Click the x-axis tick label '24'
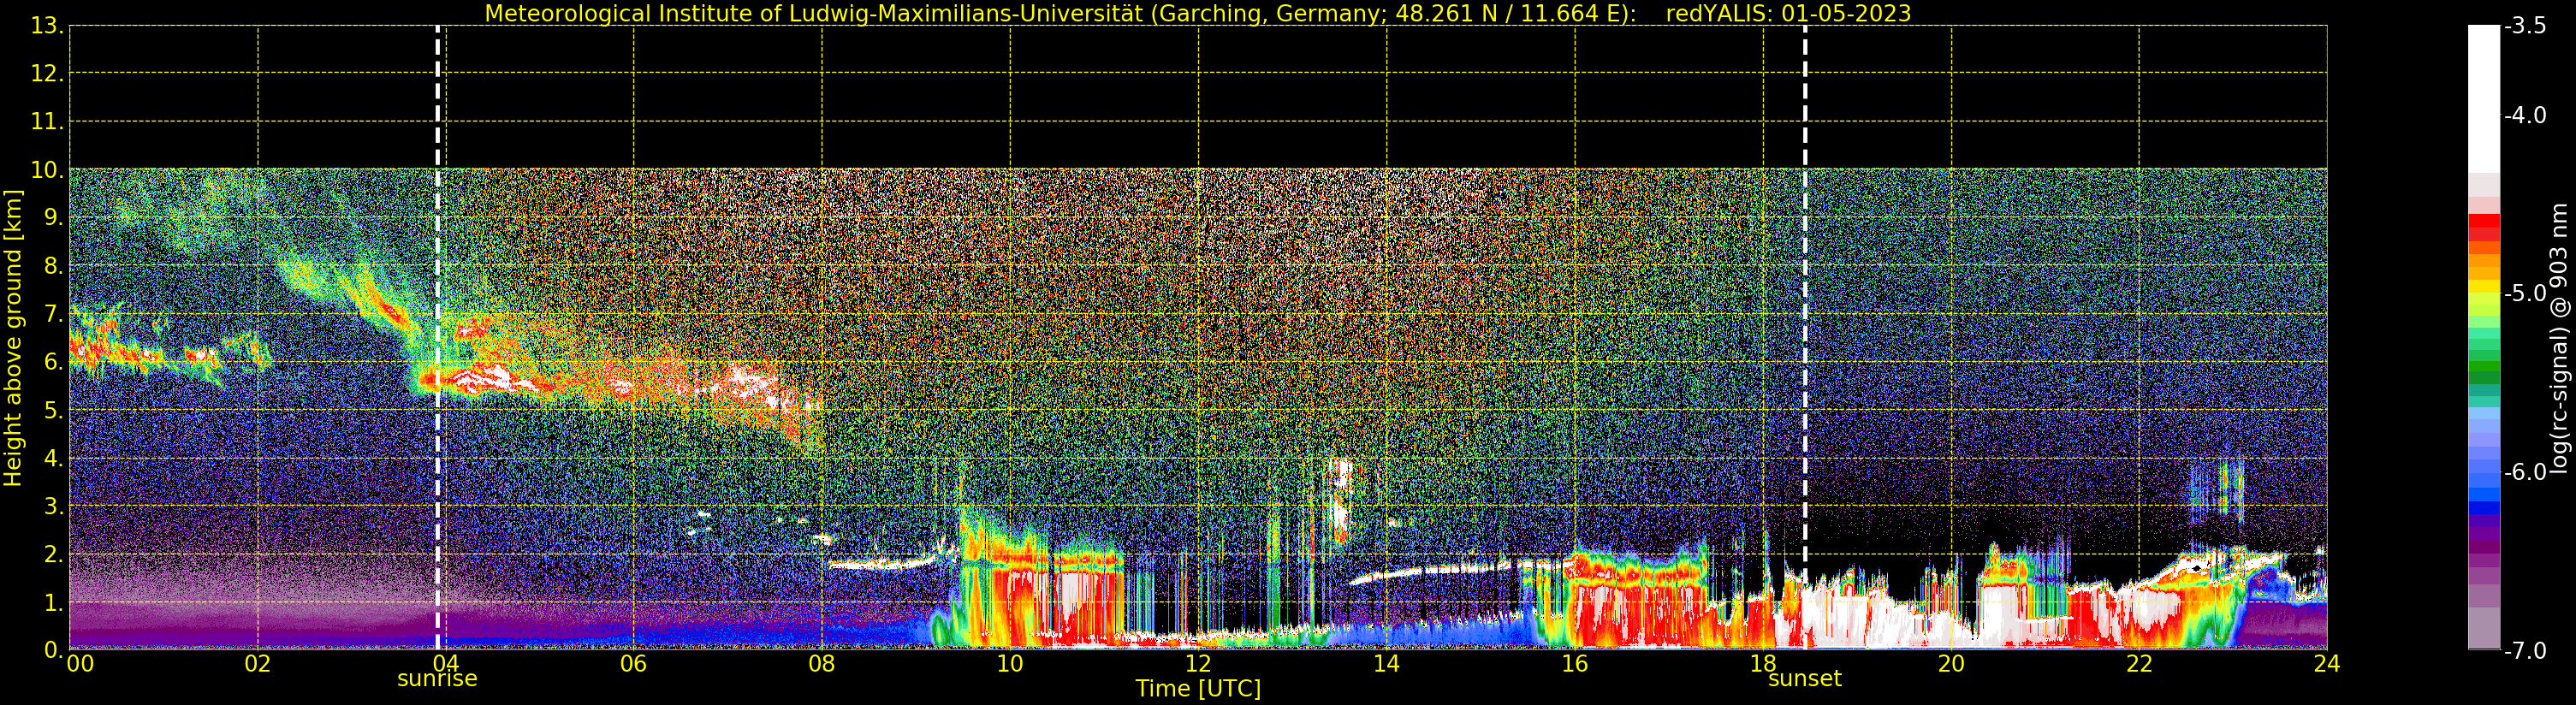The image size is (2576, 705). pyautogui.click(x=2326, y=664)
